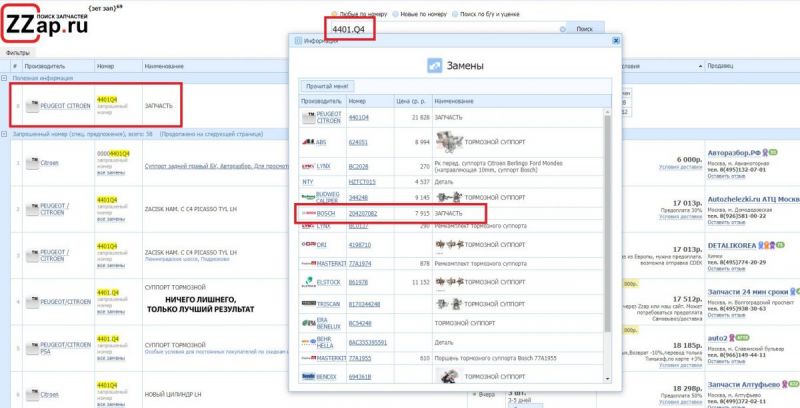Viewport: 800px width, 408px height.
Task: Click Peugeot Citroen icon in popup list
Action: click(308, 118)
